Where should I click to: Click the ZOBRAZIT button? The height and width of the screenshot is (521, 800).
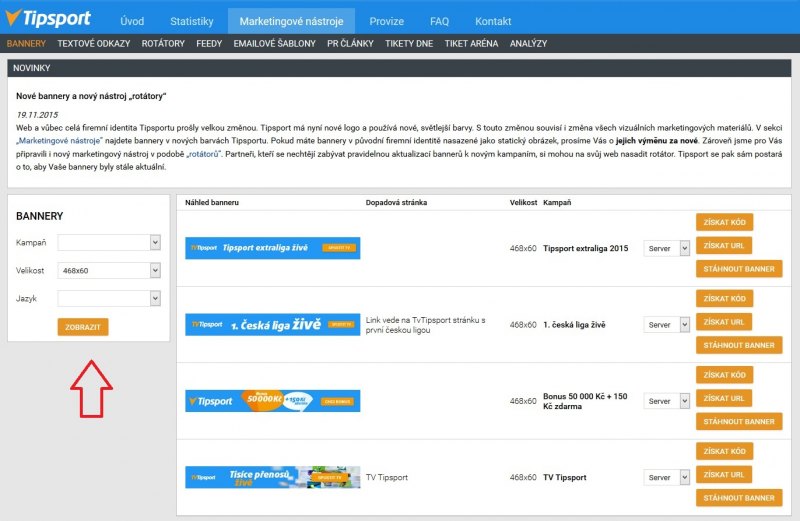coord(83,327)
